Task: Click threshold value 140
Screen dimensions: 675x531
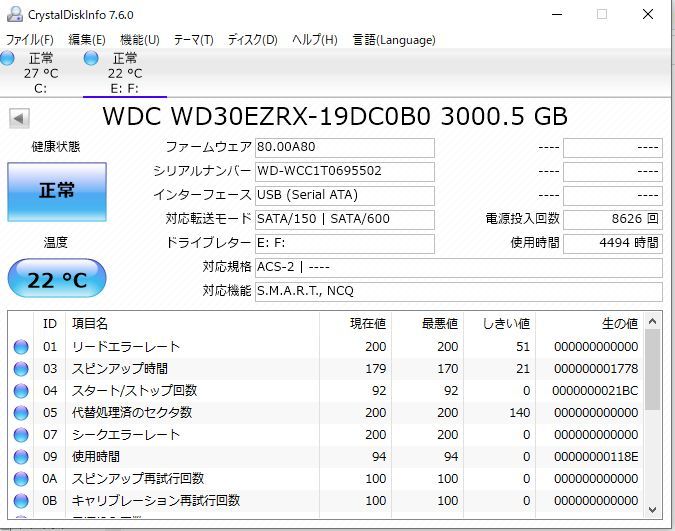Action: pyautogui.click(x=520, y=413)
